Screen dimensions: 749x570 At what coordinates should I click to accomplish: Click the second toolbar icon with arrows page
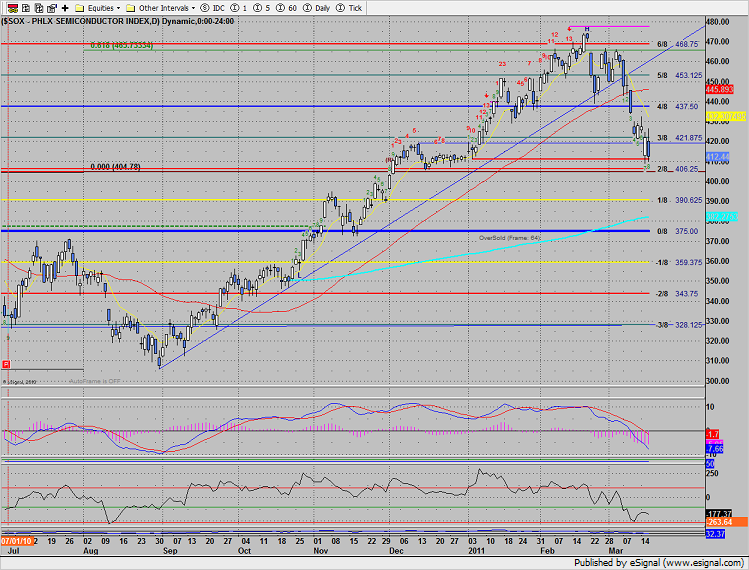pyautogui.click(x=26, y=8)
